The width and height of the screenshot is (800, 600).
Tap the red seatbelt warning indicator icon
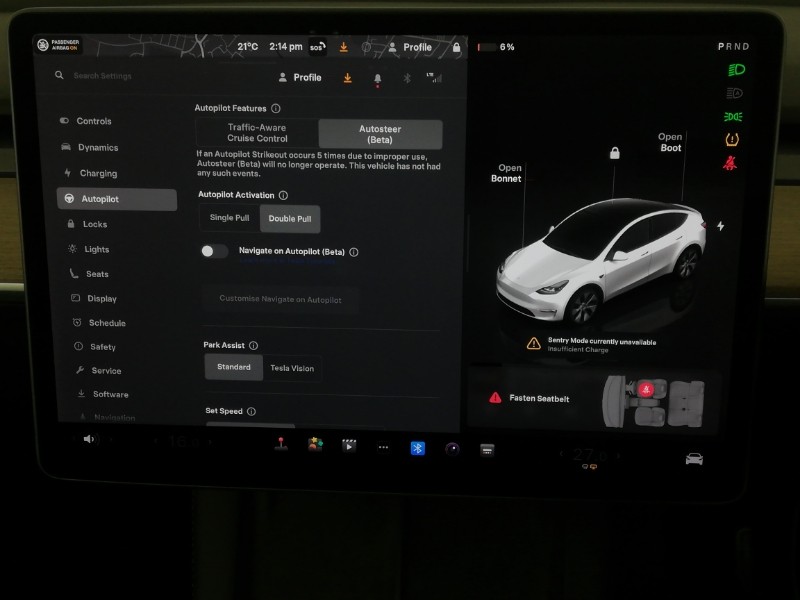[x=730, y=163]
